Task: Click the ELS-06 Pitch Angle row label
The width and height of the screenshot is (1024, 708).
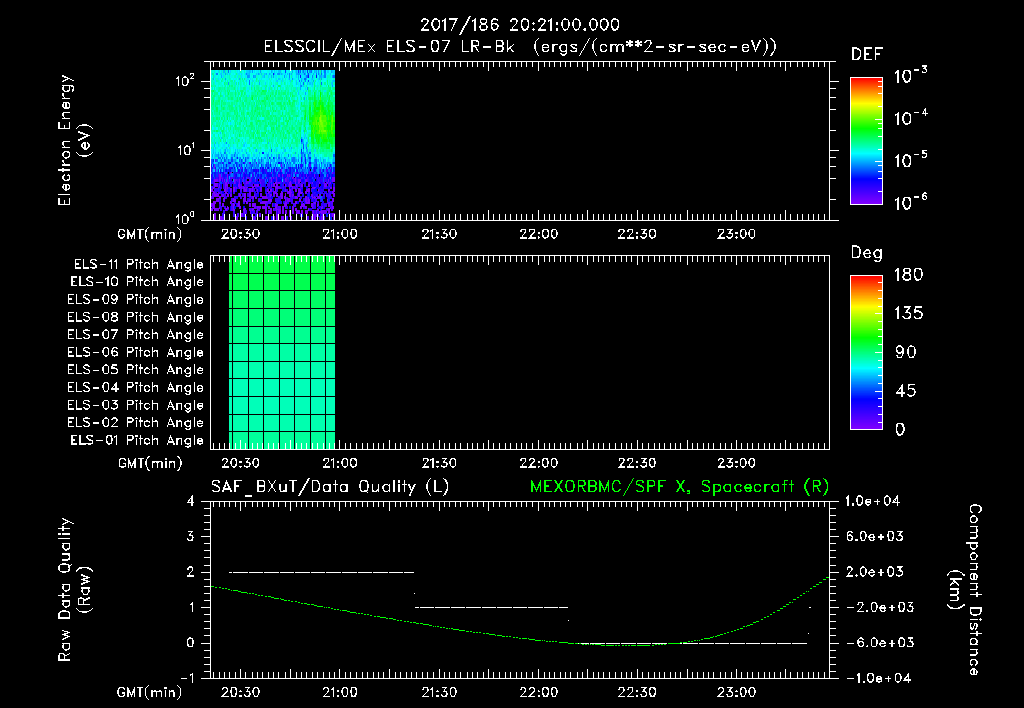Action: [x=135, y=353]
